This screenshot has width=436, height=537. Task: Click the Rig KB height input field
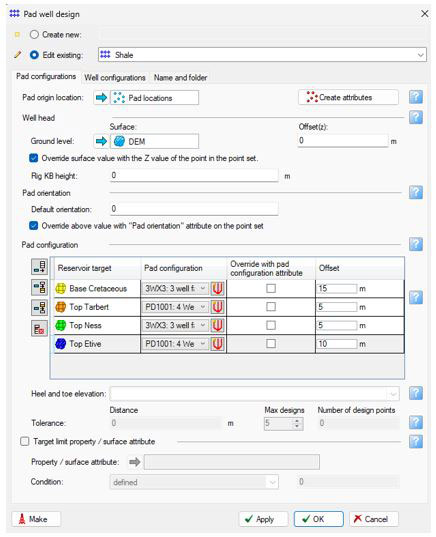pyautogui.click(x=194, y=175)
